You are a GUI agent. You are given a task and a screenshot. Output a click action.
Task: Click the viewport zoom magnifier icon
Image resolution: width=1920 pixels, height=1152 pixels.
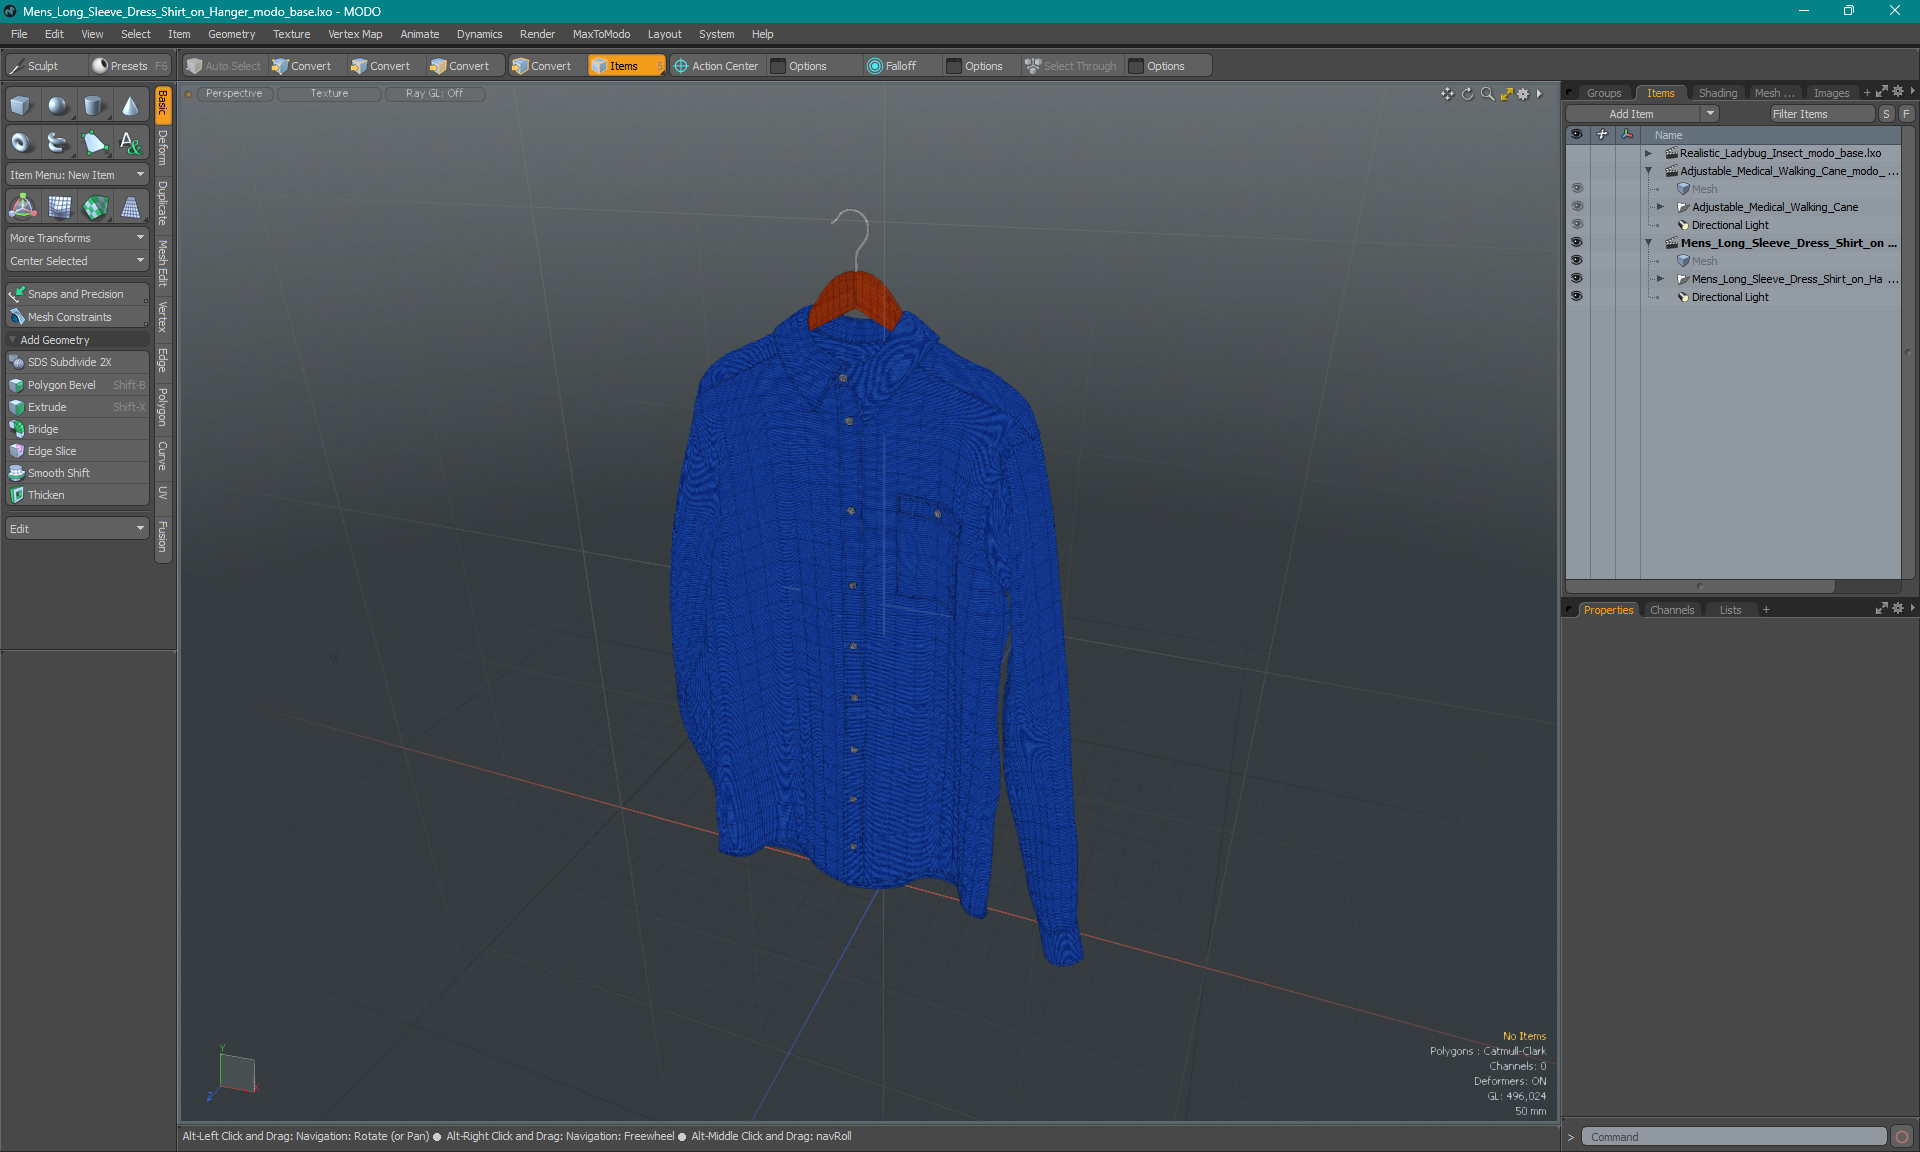click(x=1487, y=93)
